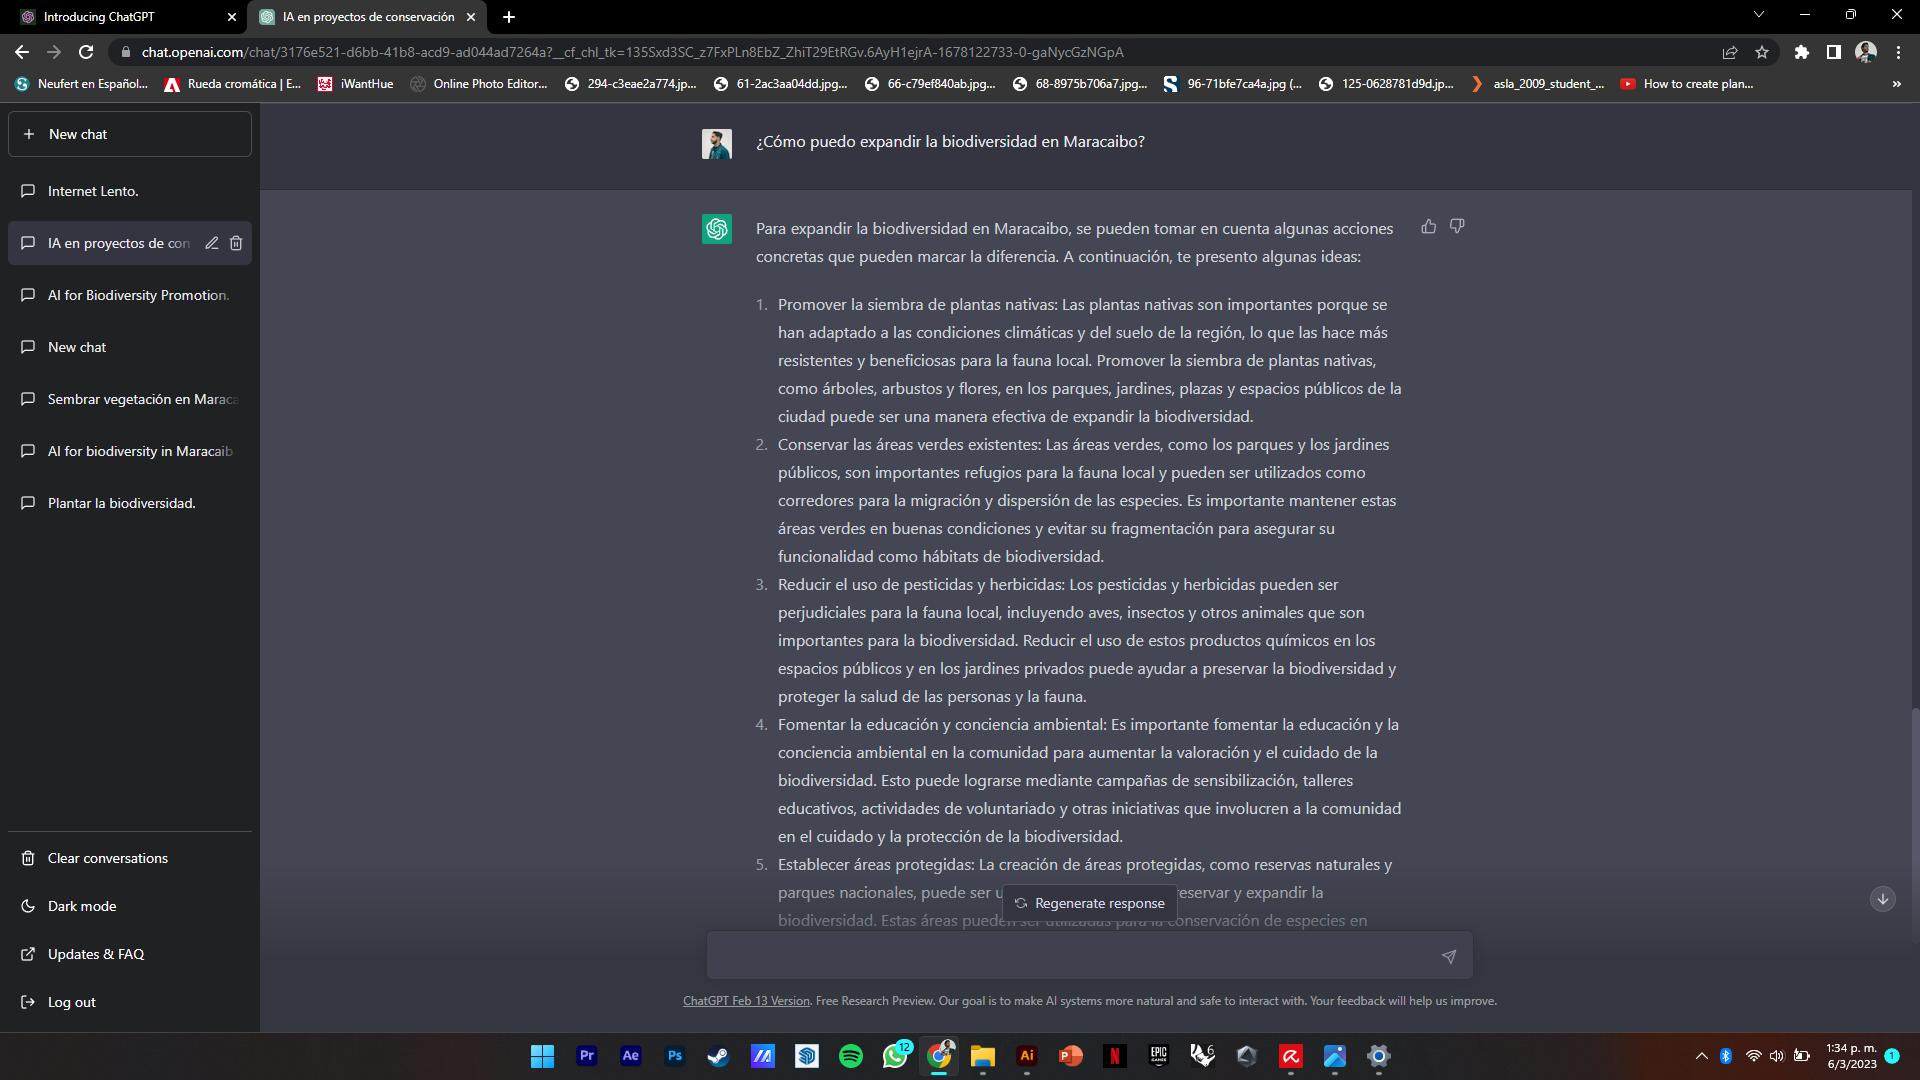Open the Plantar la biodiversidad chat
The width and height of the screenshot is (1920, 1080).
pyautogui.click(x=130, y=503)
